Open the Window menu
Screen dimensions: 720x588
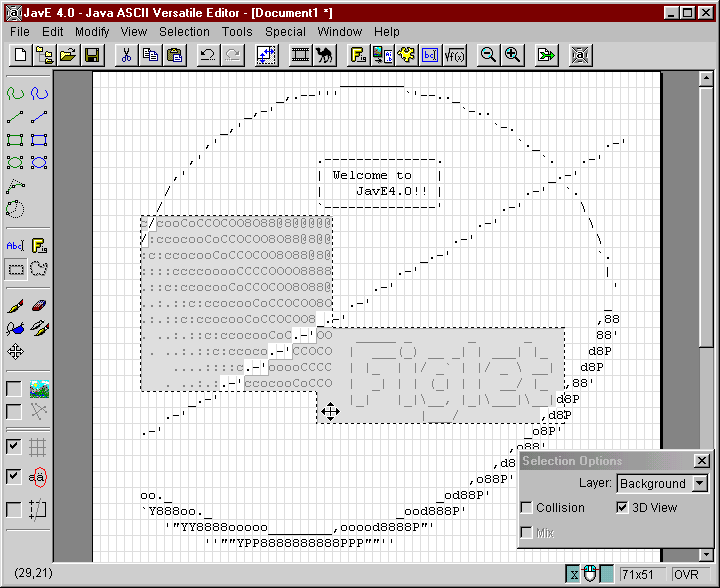[339, 32]
